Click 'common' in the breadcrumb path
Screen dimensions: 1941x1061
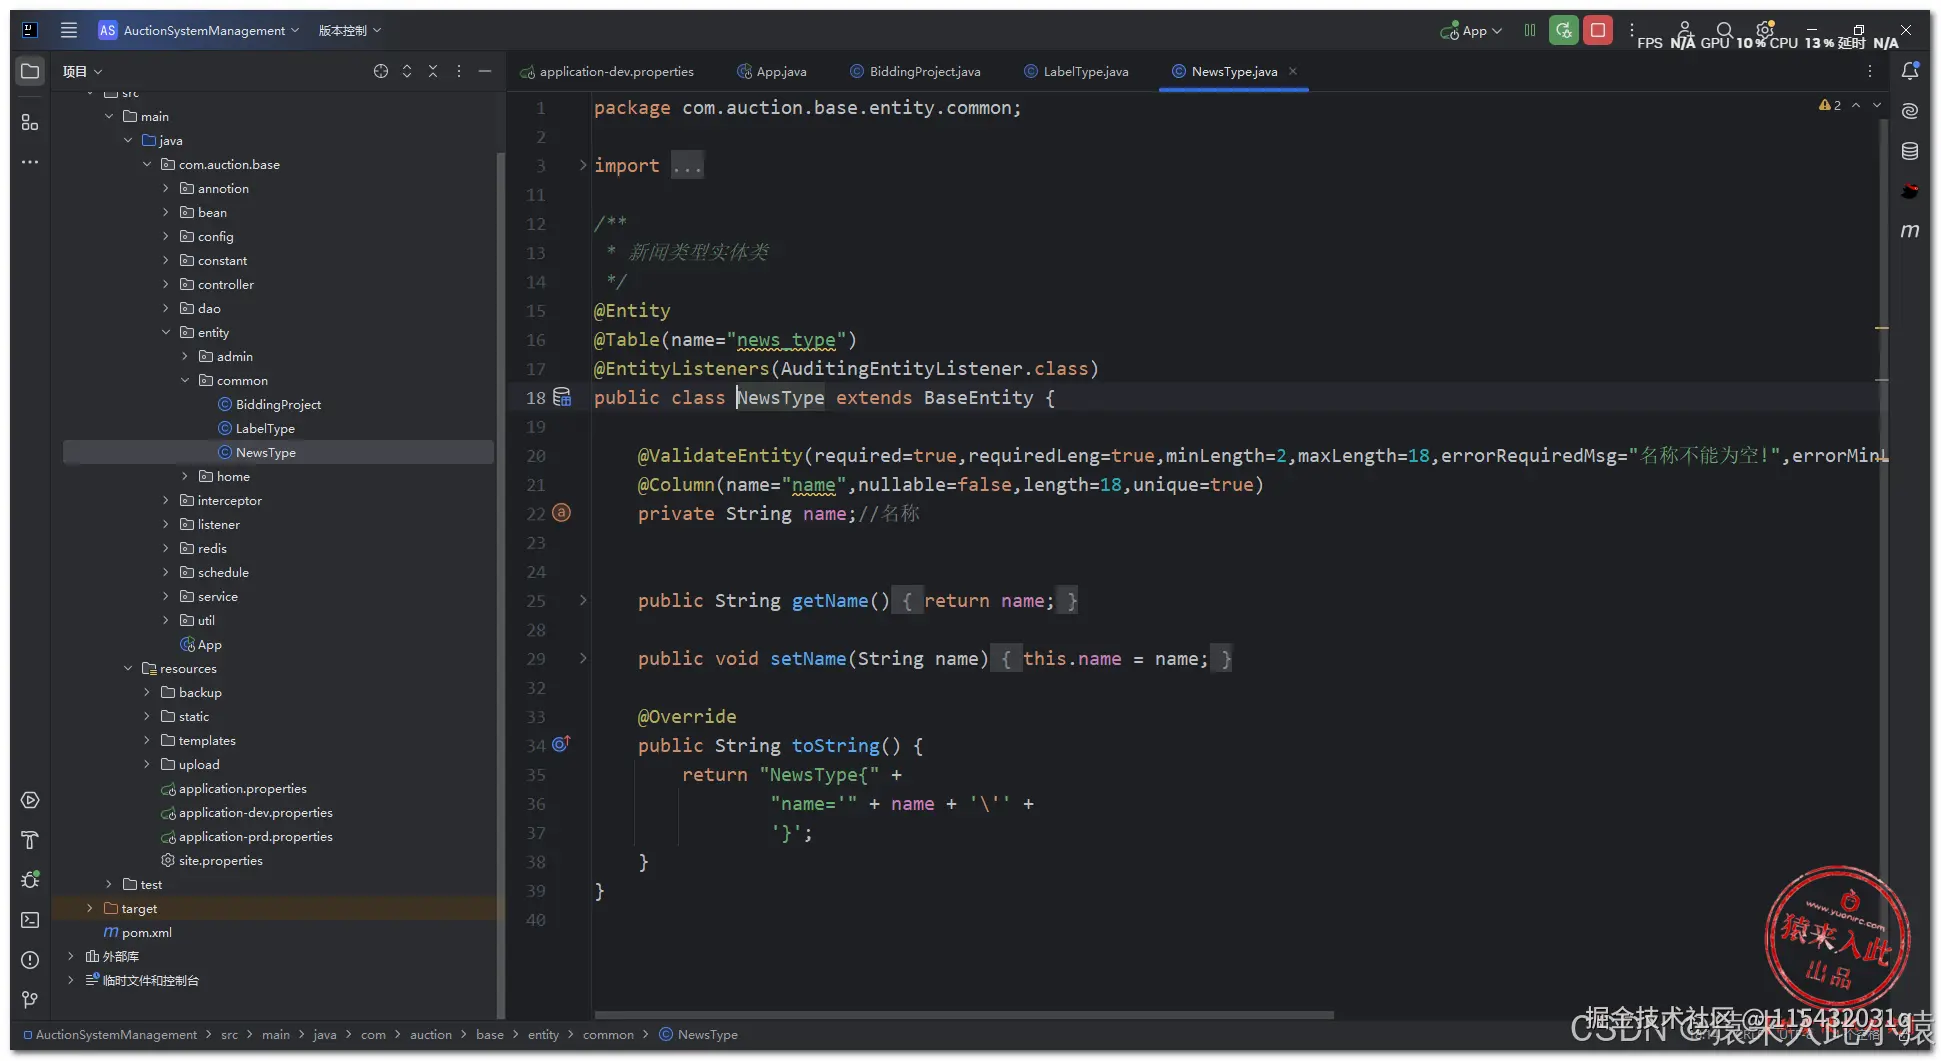[x=608, y=1035]
